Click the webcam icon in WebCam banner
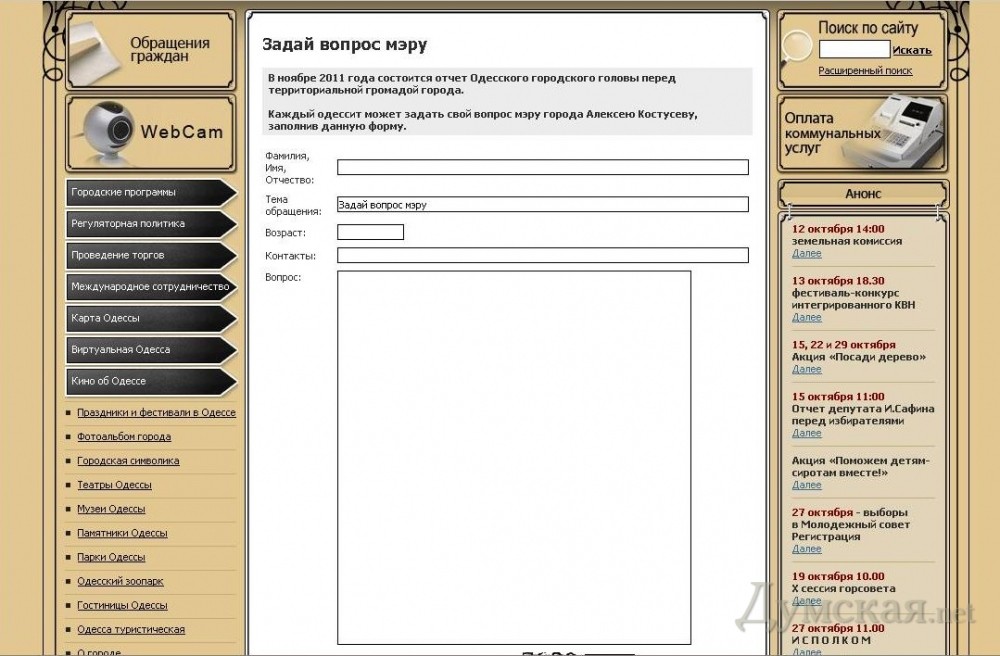 pos(106,131)
